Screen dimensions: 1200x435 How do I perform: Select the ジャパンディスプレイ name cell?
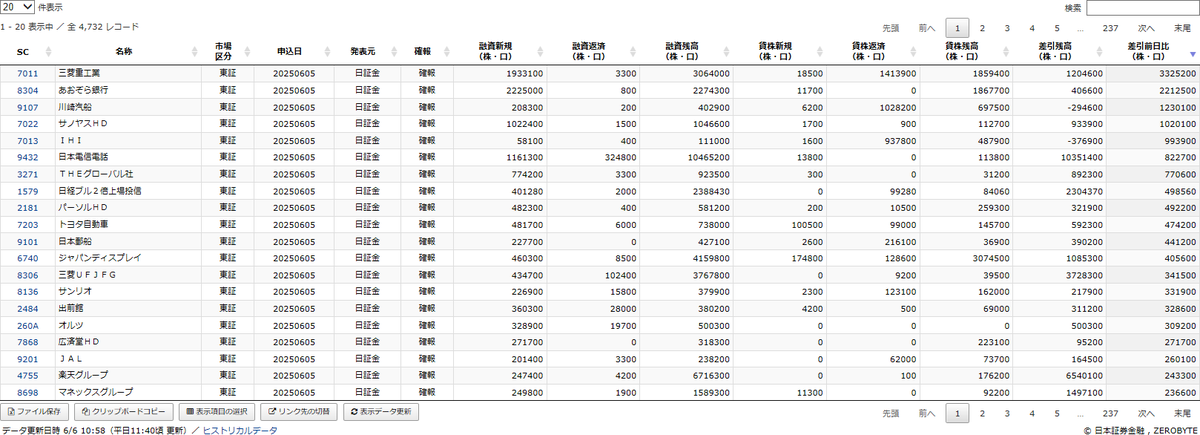coord(128,257)
